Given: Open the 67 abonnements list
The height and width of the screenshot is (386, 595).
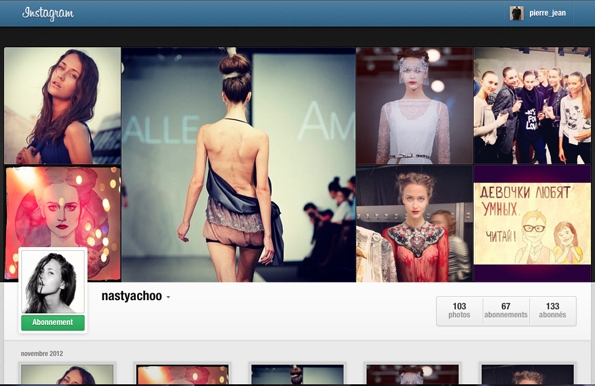Looking at the screenshot, I should tap(506, 310).
